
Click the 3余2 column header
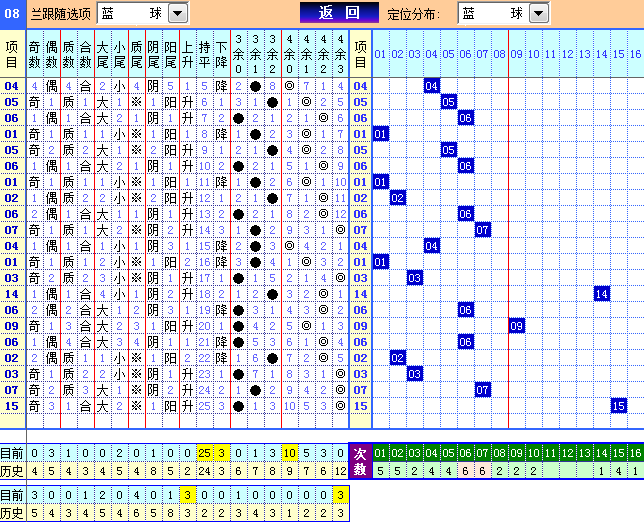pos(273,54)
